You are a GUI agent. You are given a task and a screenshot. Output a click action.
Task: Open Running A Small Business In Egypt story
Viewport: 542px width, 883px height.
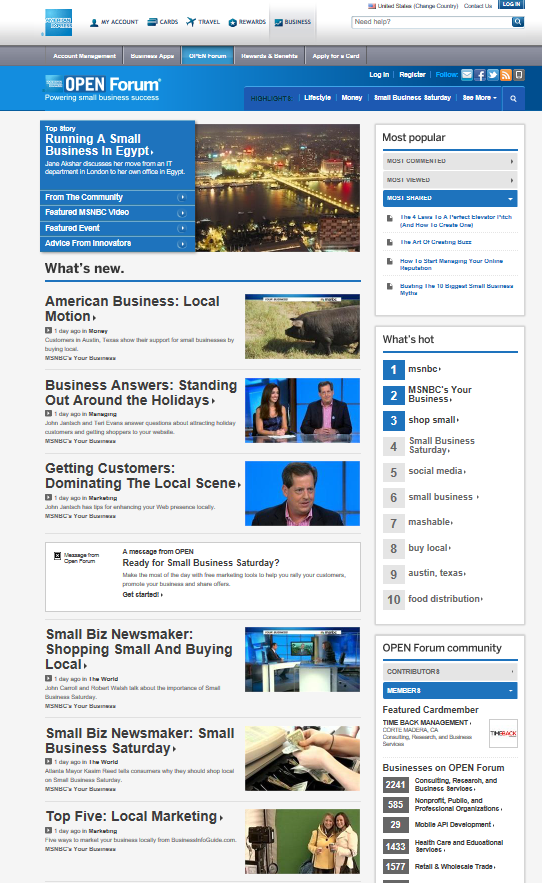coord(99,145)
